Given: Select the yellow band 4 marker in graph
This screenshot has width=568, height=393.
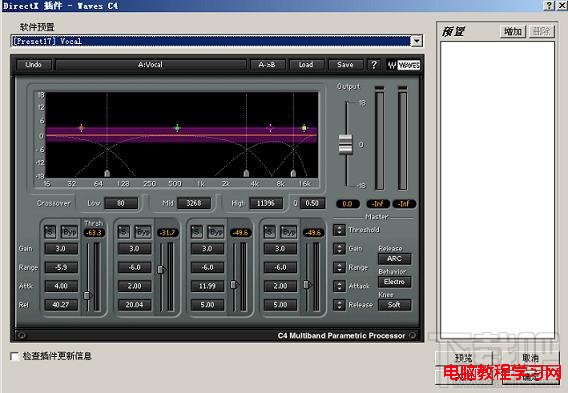Looking at the screenshot, I should (x=304, y=127).
